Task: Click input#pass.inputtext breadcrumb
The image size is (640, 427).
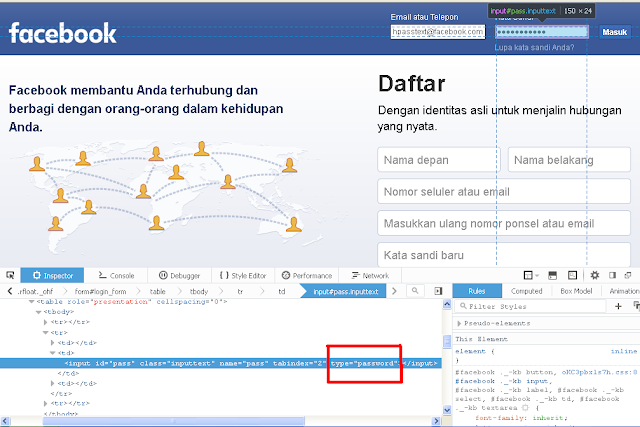Action: (346, 291)
